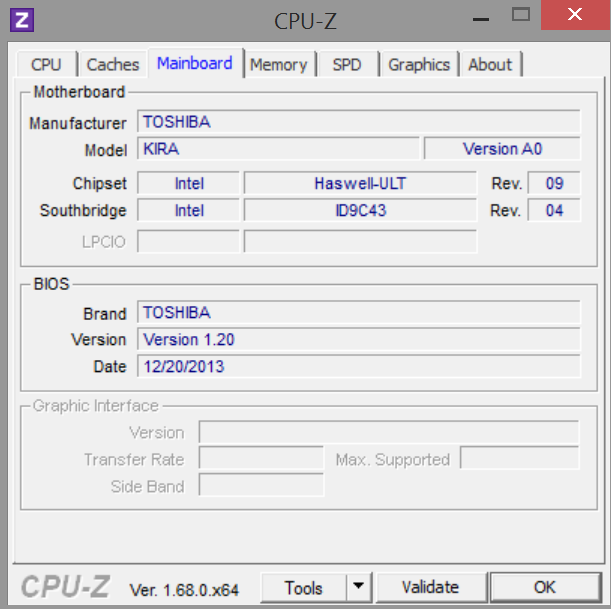Click the BIOS group label
This screenshot has height=609, width=611.
pyautogui.click(x=51, y=284)
